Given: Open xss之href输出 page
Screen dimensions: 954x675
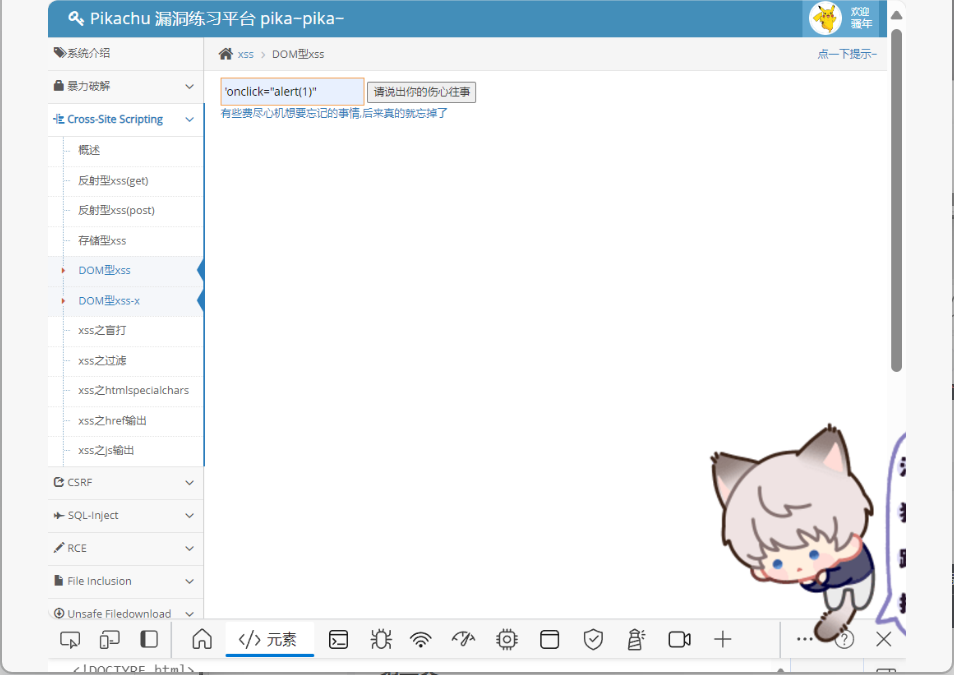Looking at the screenshot, I should click(x=112, y=421).
